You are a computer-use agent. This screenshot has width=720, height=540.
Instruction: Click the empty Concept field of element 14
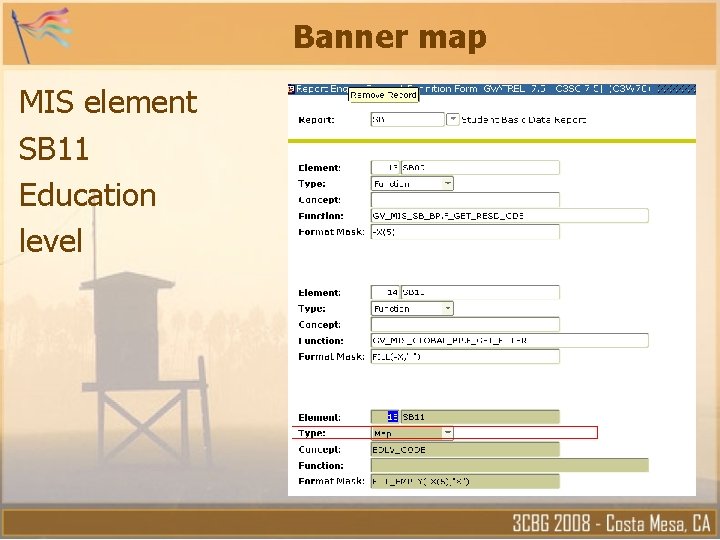[465, 324]
